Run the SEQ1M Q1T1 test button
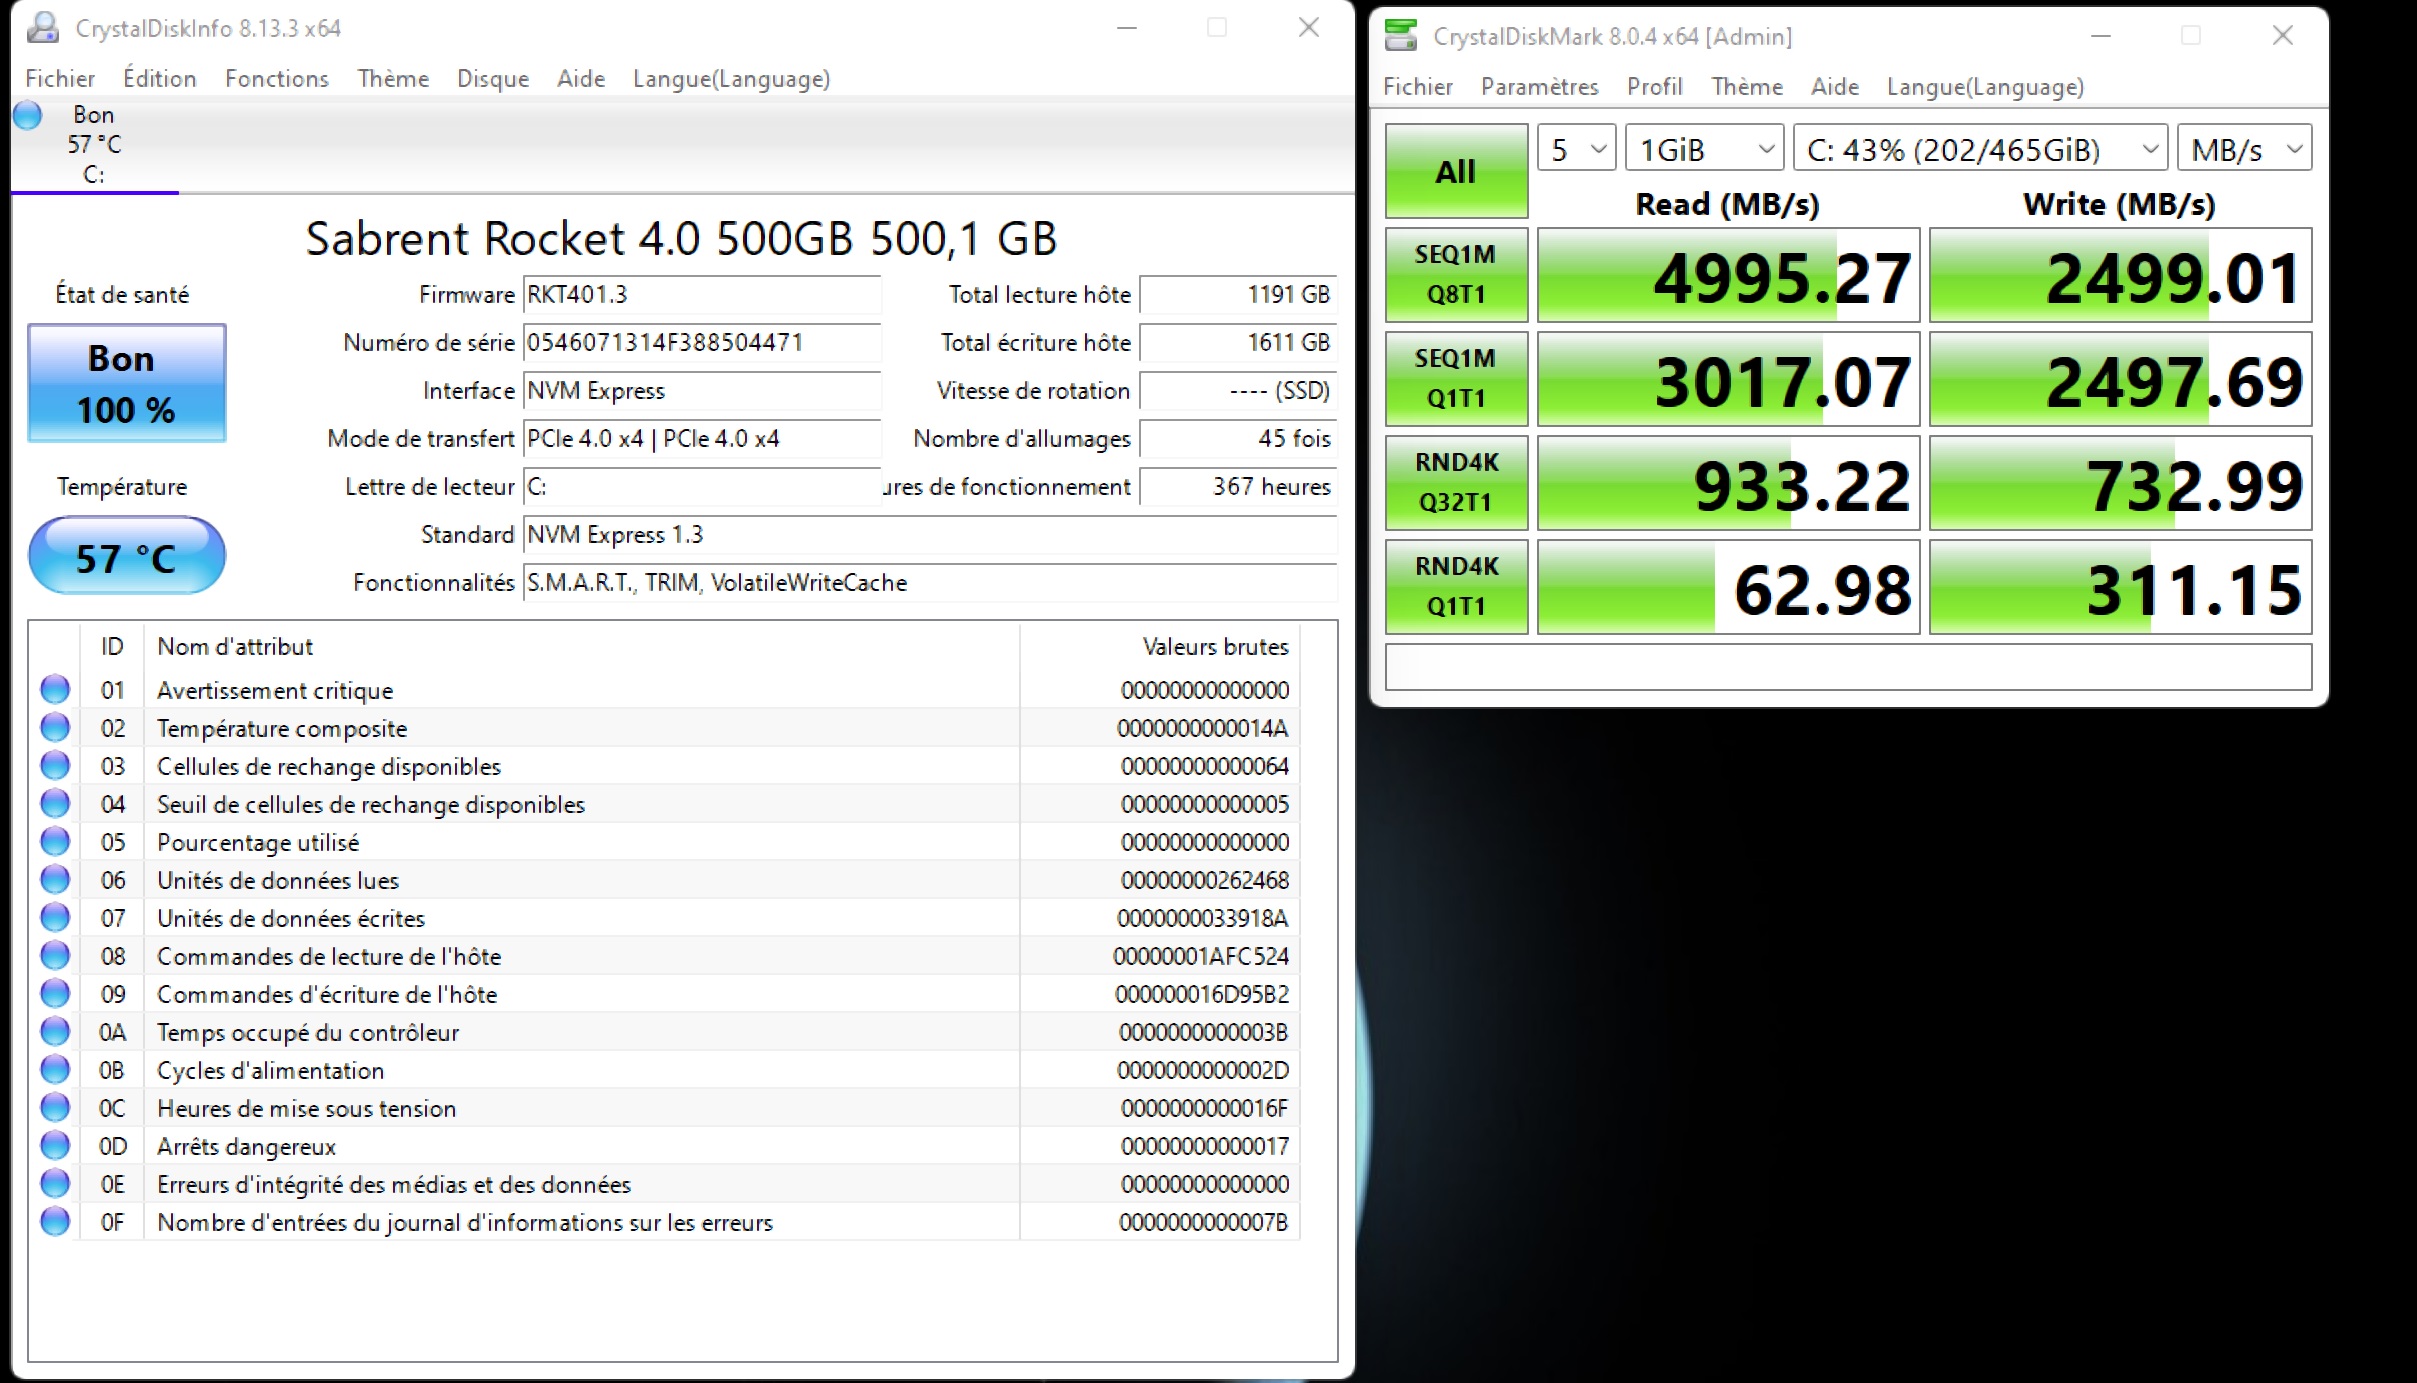 [1456, 379]
